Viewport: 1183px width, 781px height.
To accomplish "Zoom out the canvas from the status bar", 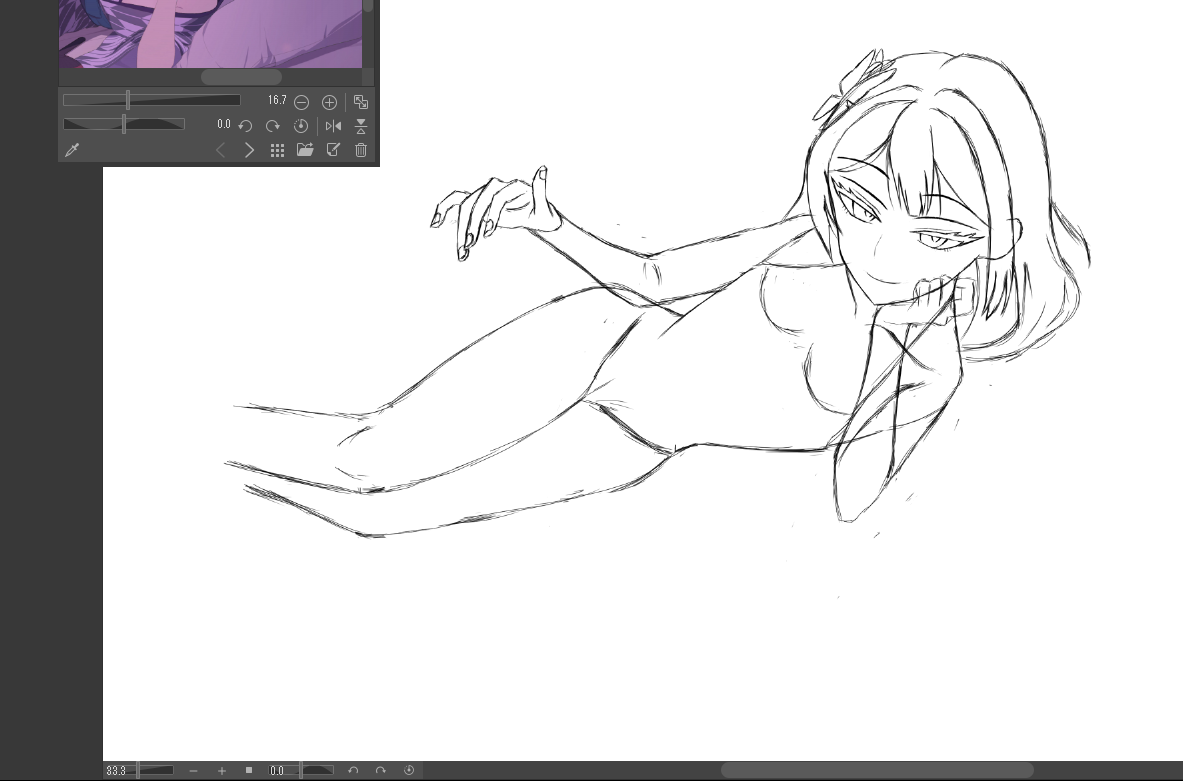I will (193, 771).
